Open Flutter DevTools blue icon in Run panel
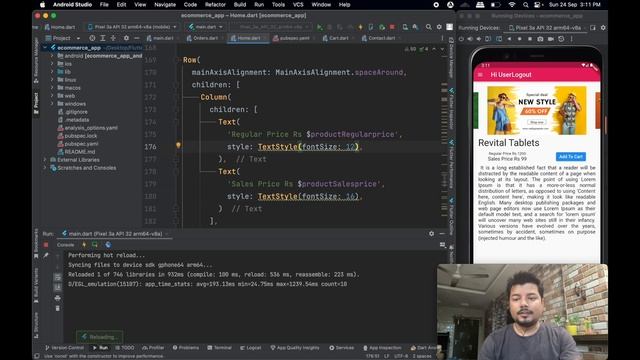 (108, 245)
